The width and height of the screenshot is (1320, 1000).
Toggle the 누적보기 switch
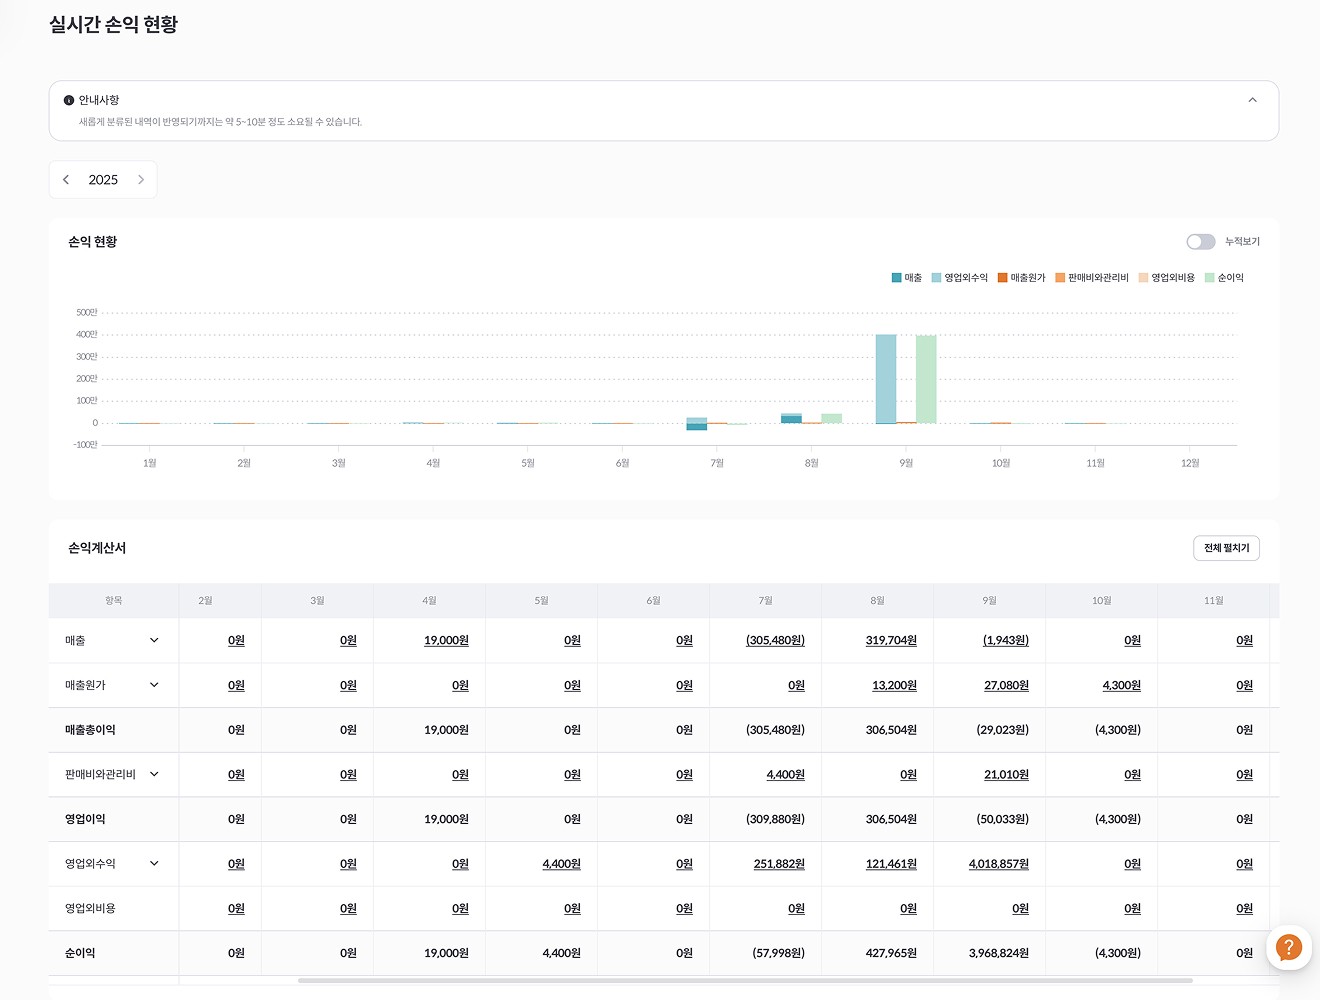pos(1200,242)
